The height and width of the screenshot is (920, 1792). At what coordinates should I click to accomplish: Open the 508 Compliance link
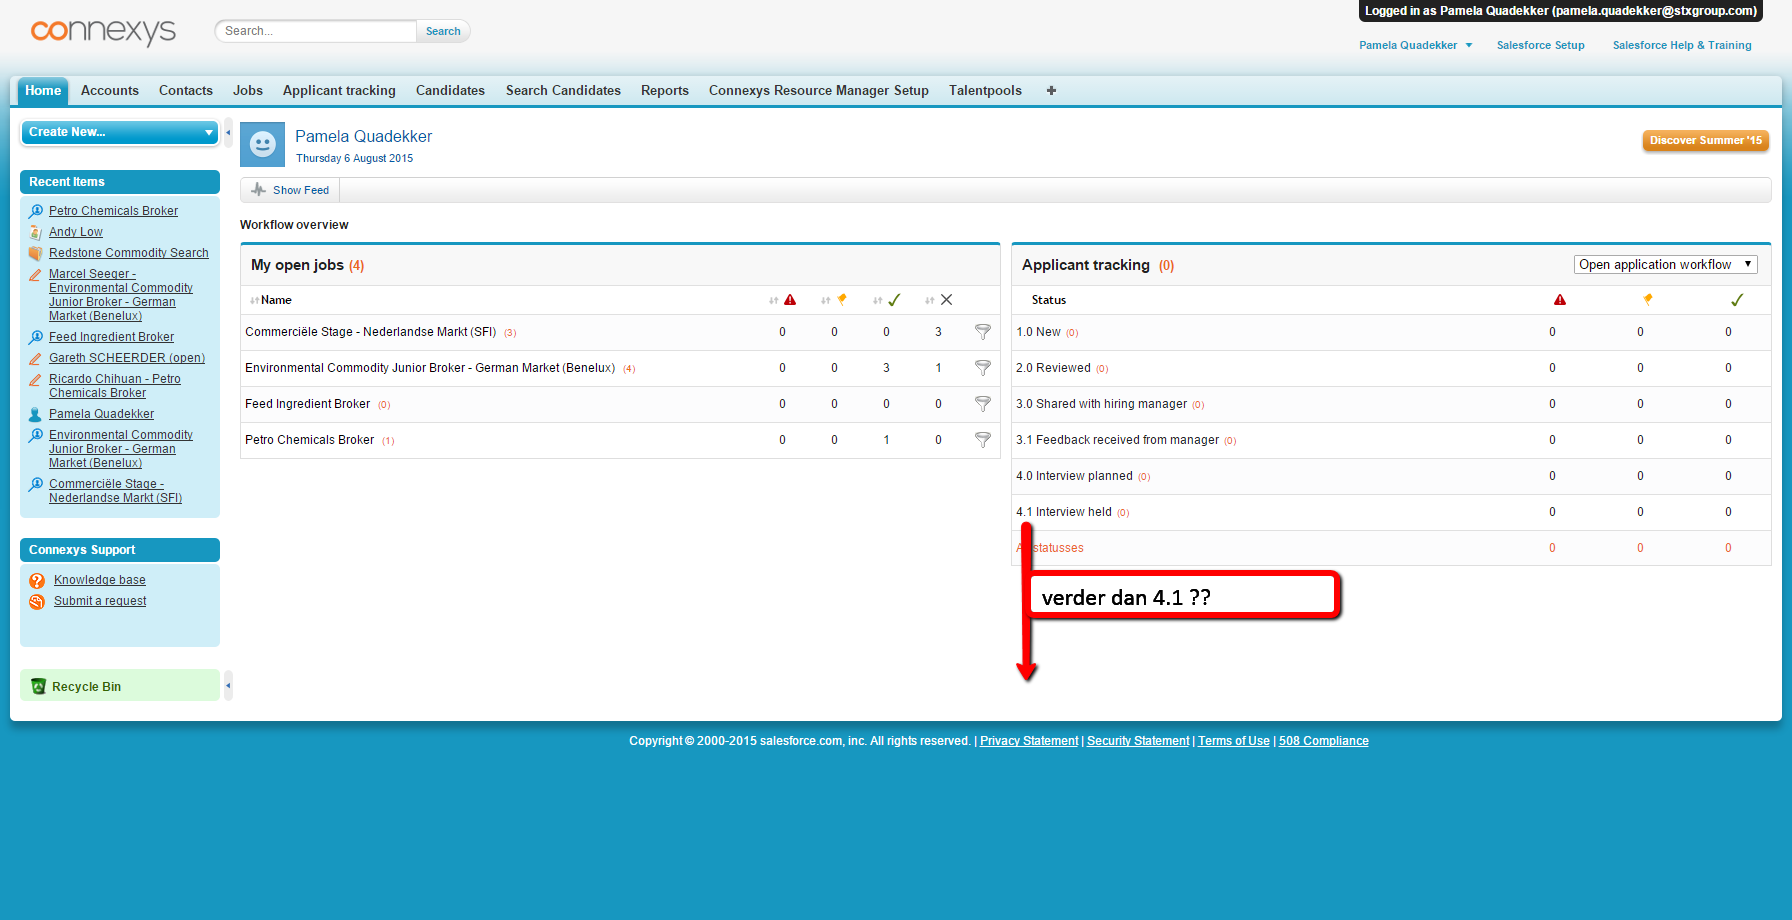pyautogui.click(x=1324, y=741)
